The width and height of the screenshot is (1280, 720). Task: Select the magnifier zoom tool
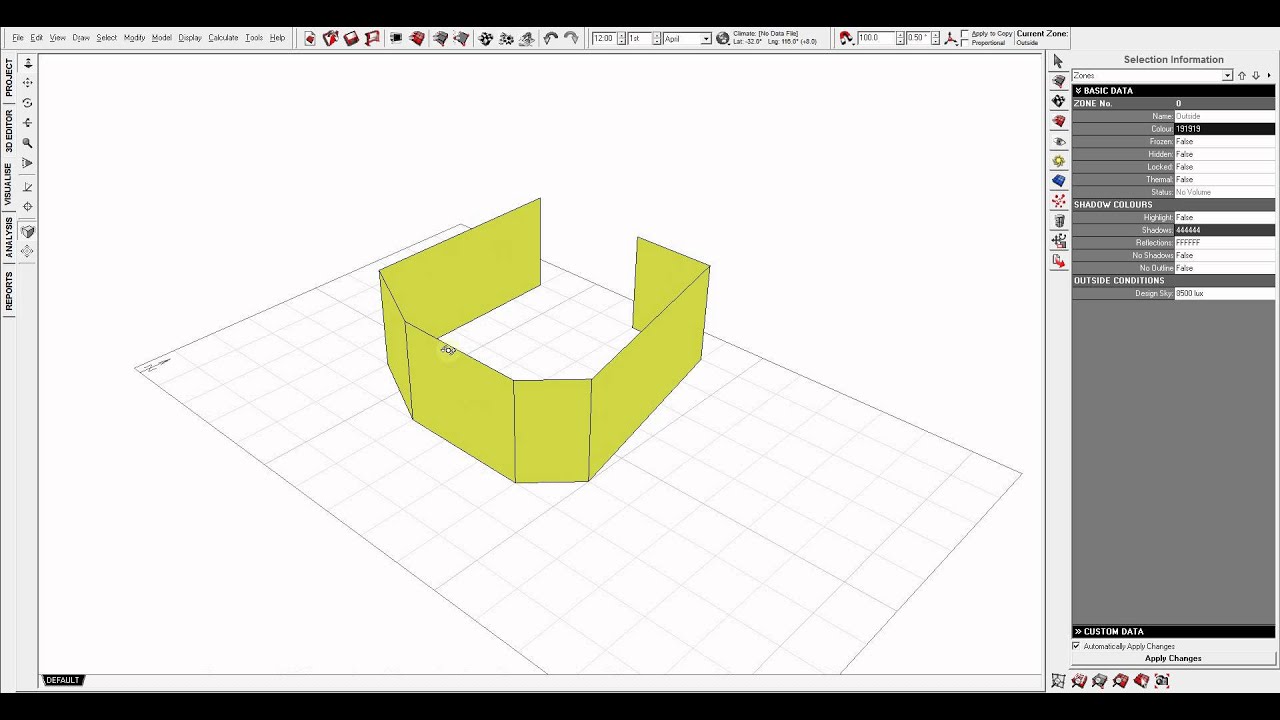pos(27,143)
